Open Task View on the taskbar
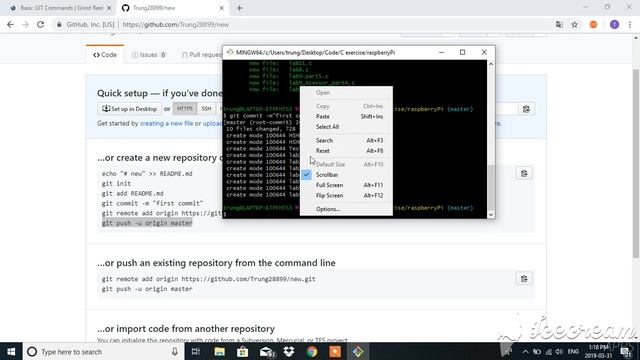 [x=196, y=351]
